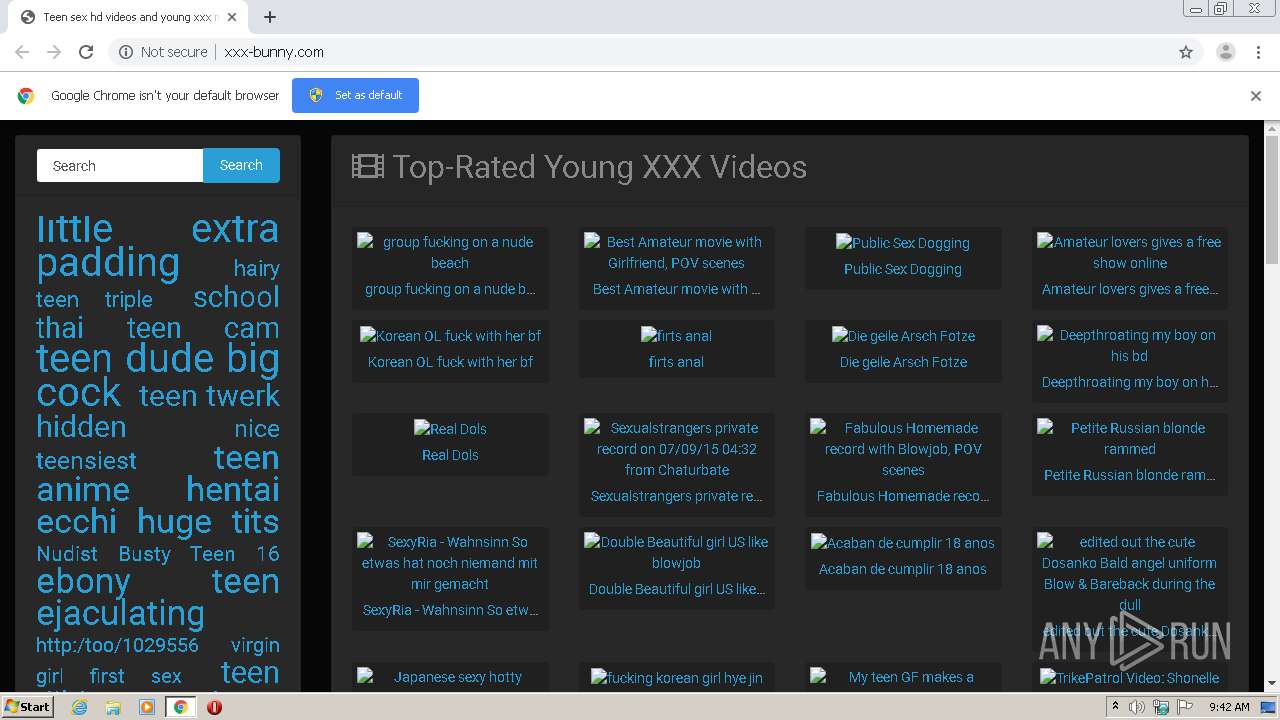The width and height of the screenshot is (1280, 720).
Task: Dismiss the default browser infobar
Action: coord(1256,96)
